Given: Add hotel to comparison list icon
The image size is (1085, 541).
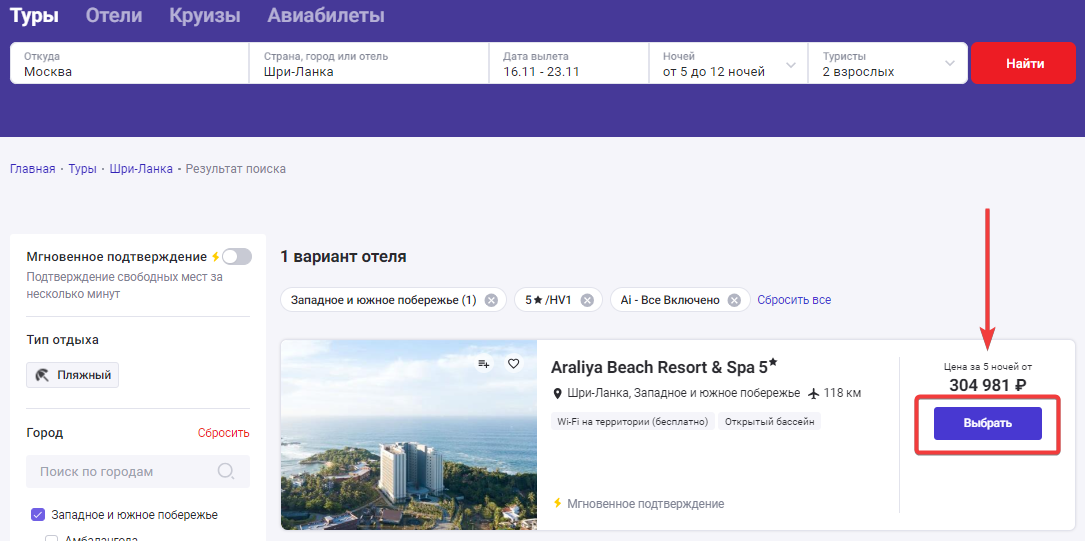Looking at the screenshot, I should pyautogui.click(x=484, y=363).
